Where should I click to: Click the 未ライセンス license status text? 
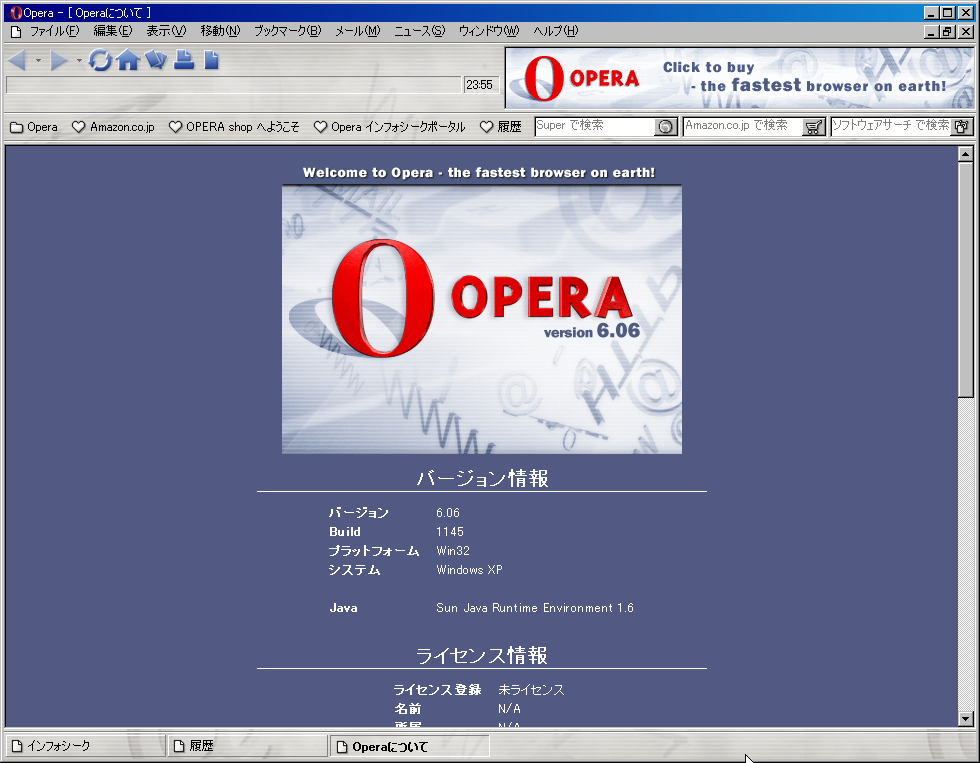coord(531,690)
